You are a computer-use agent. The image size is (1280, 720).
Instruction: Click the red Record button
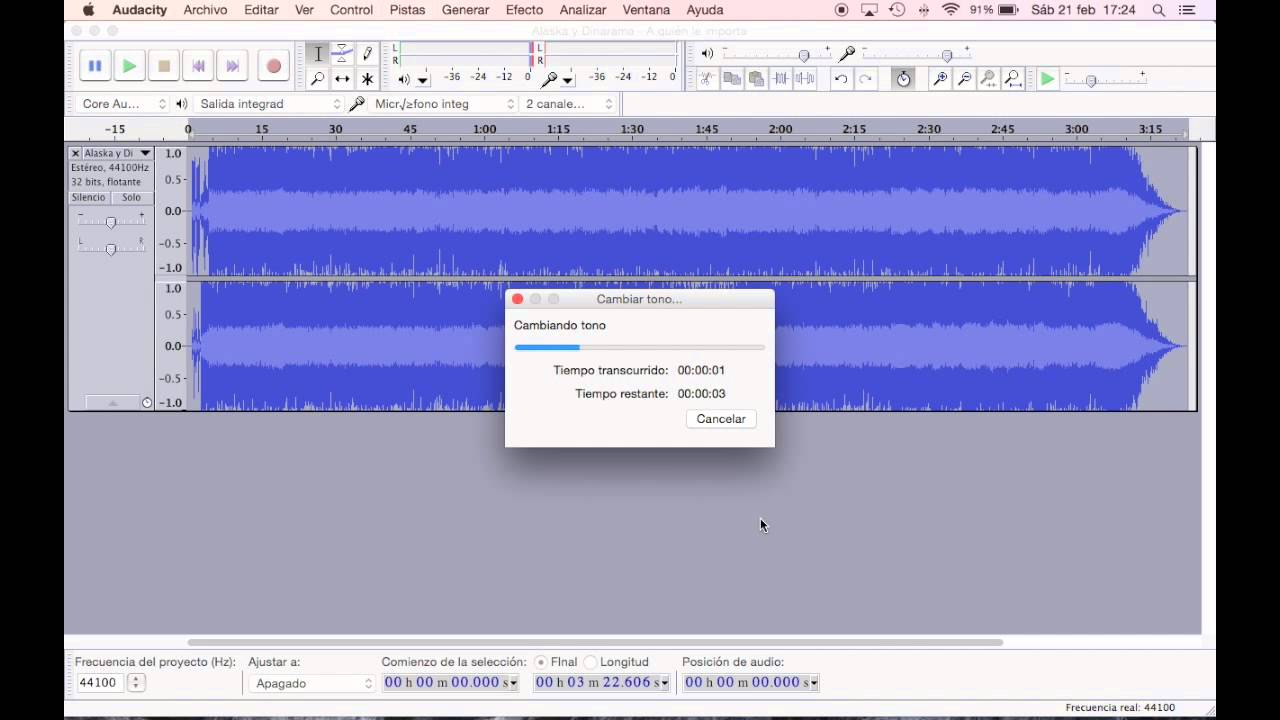(273, 66)
